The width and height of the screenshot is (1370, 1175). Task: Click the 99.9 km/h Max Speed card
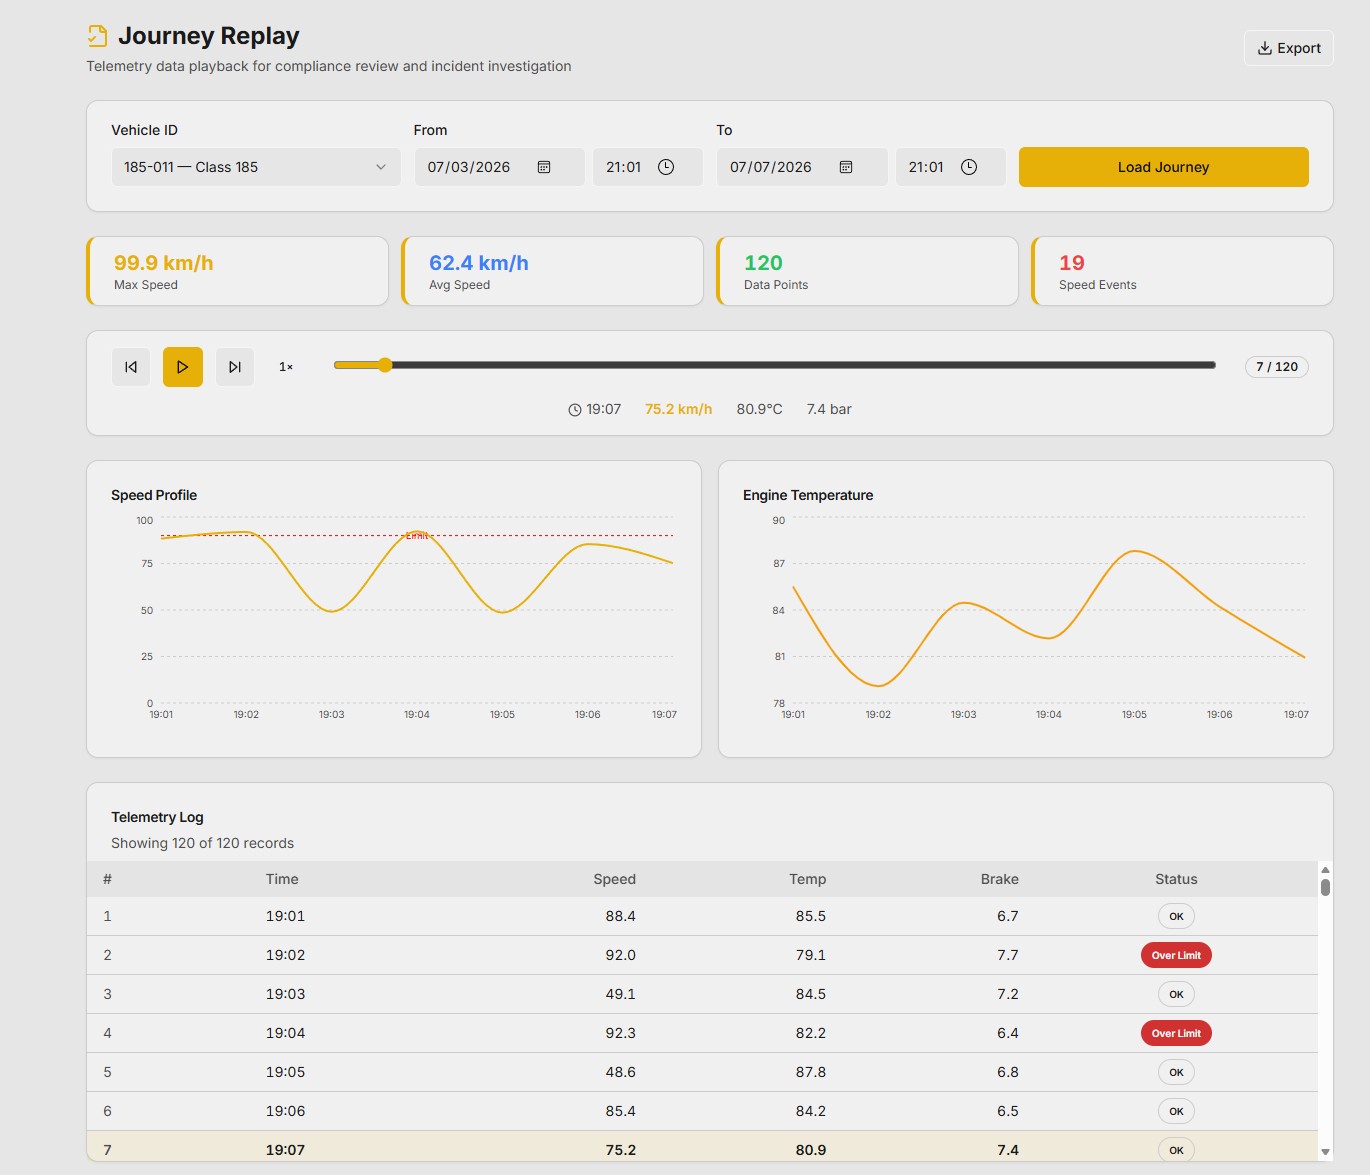tap(238, 271)
